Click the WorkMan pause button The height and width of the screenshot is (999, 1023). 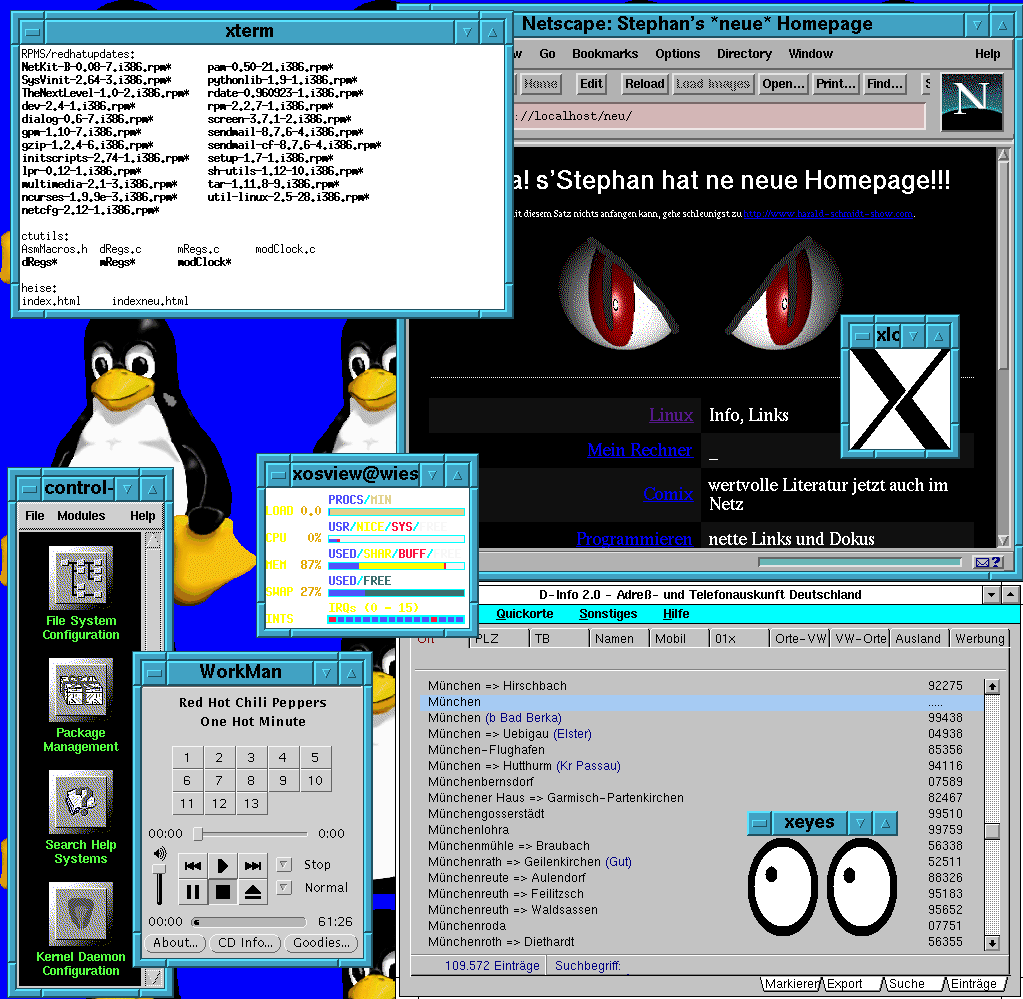point(192,891)
